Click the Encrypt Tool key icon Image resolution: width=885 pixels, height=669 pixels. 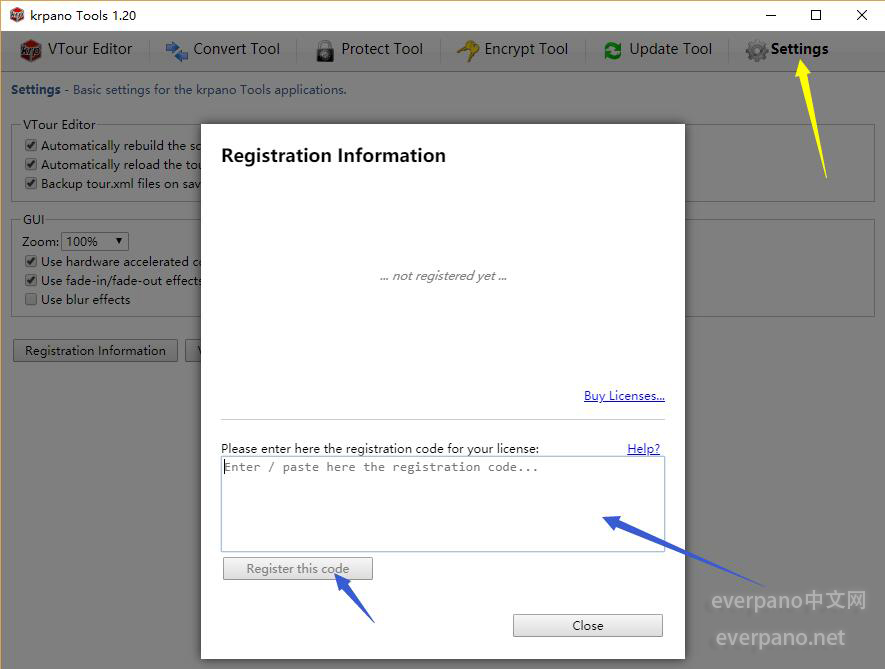[x=468, y=50]
